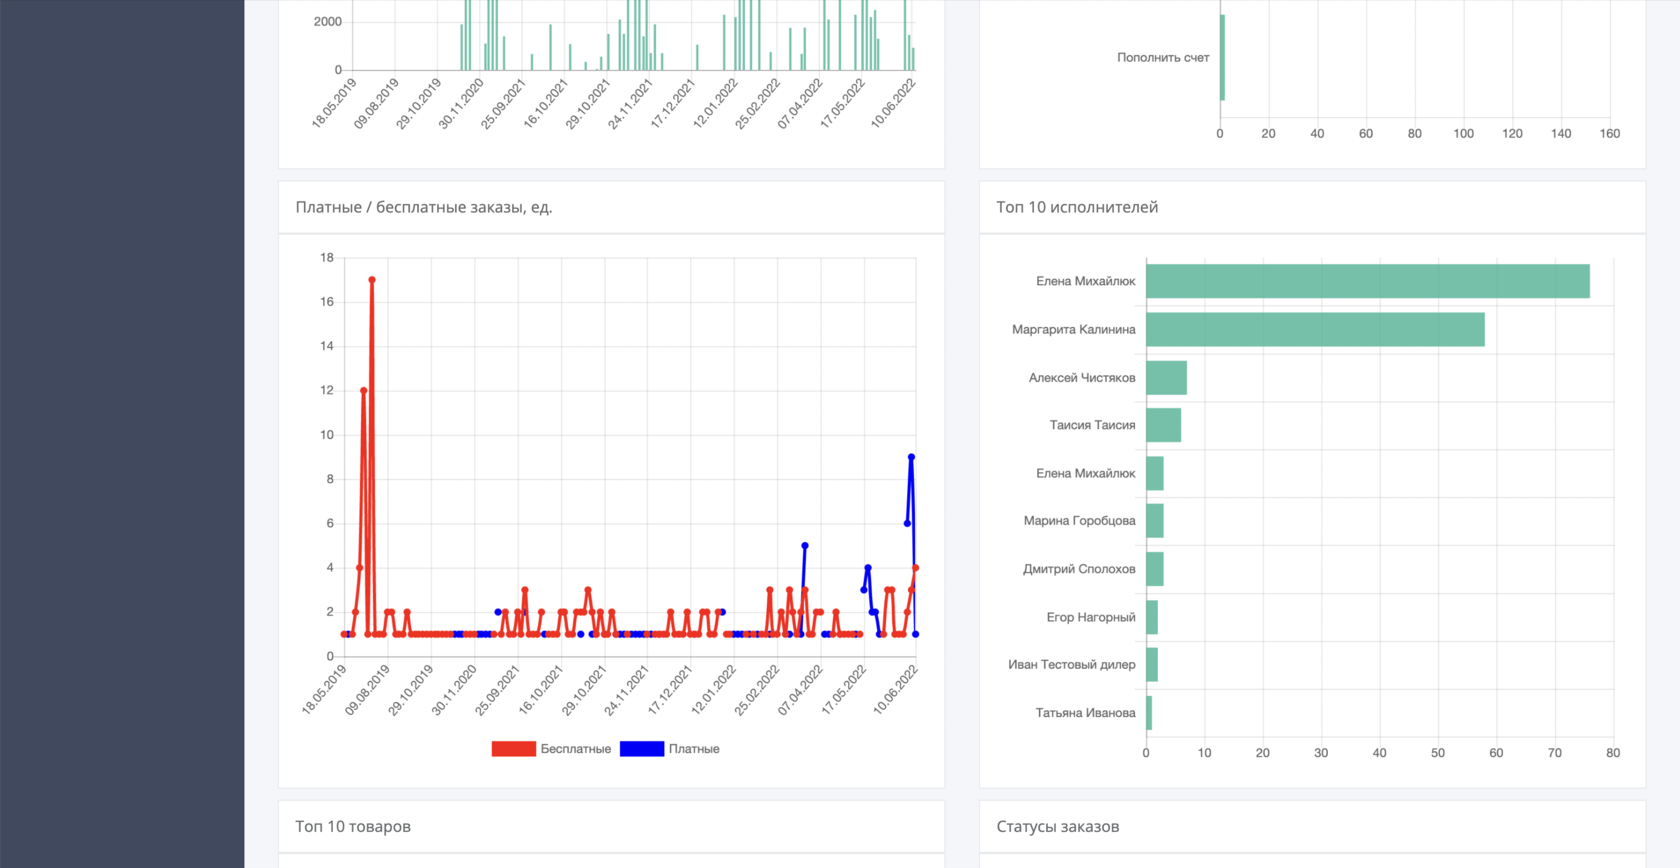
Task: Click the Дмитрий Сполохов axis label
Action: pyautogui.click(x=1079, y=569)
